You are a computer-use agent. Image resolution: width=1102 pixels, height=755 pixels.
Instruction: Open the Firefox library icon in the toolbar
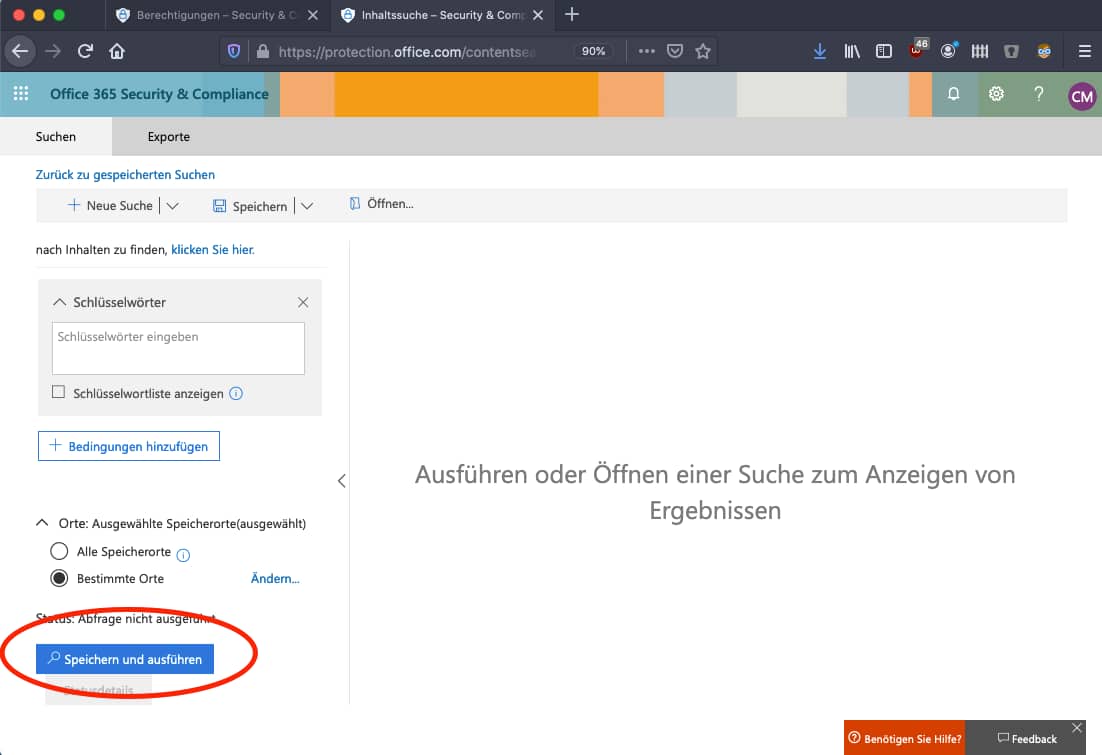[852, 51]
